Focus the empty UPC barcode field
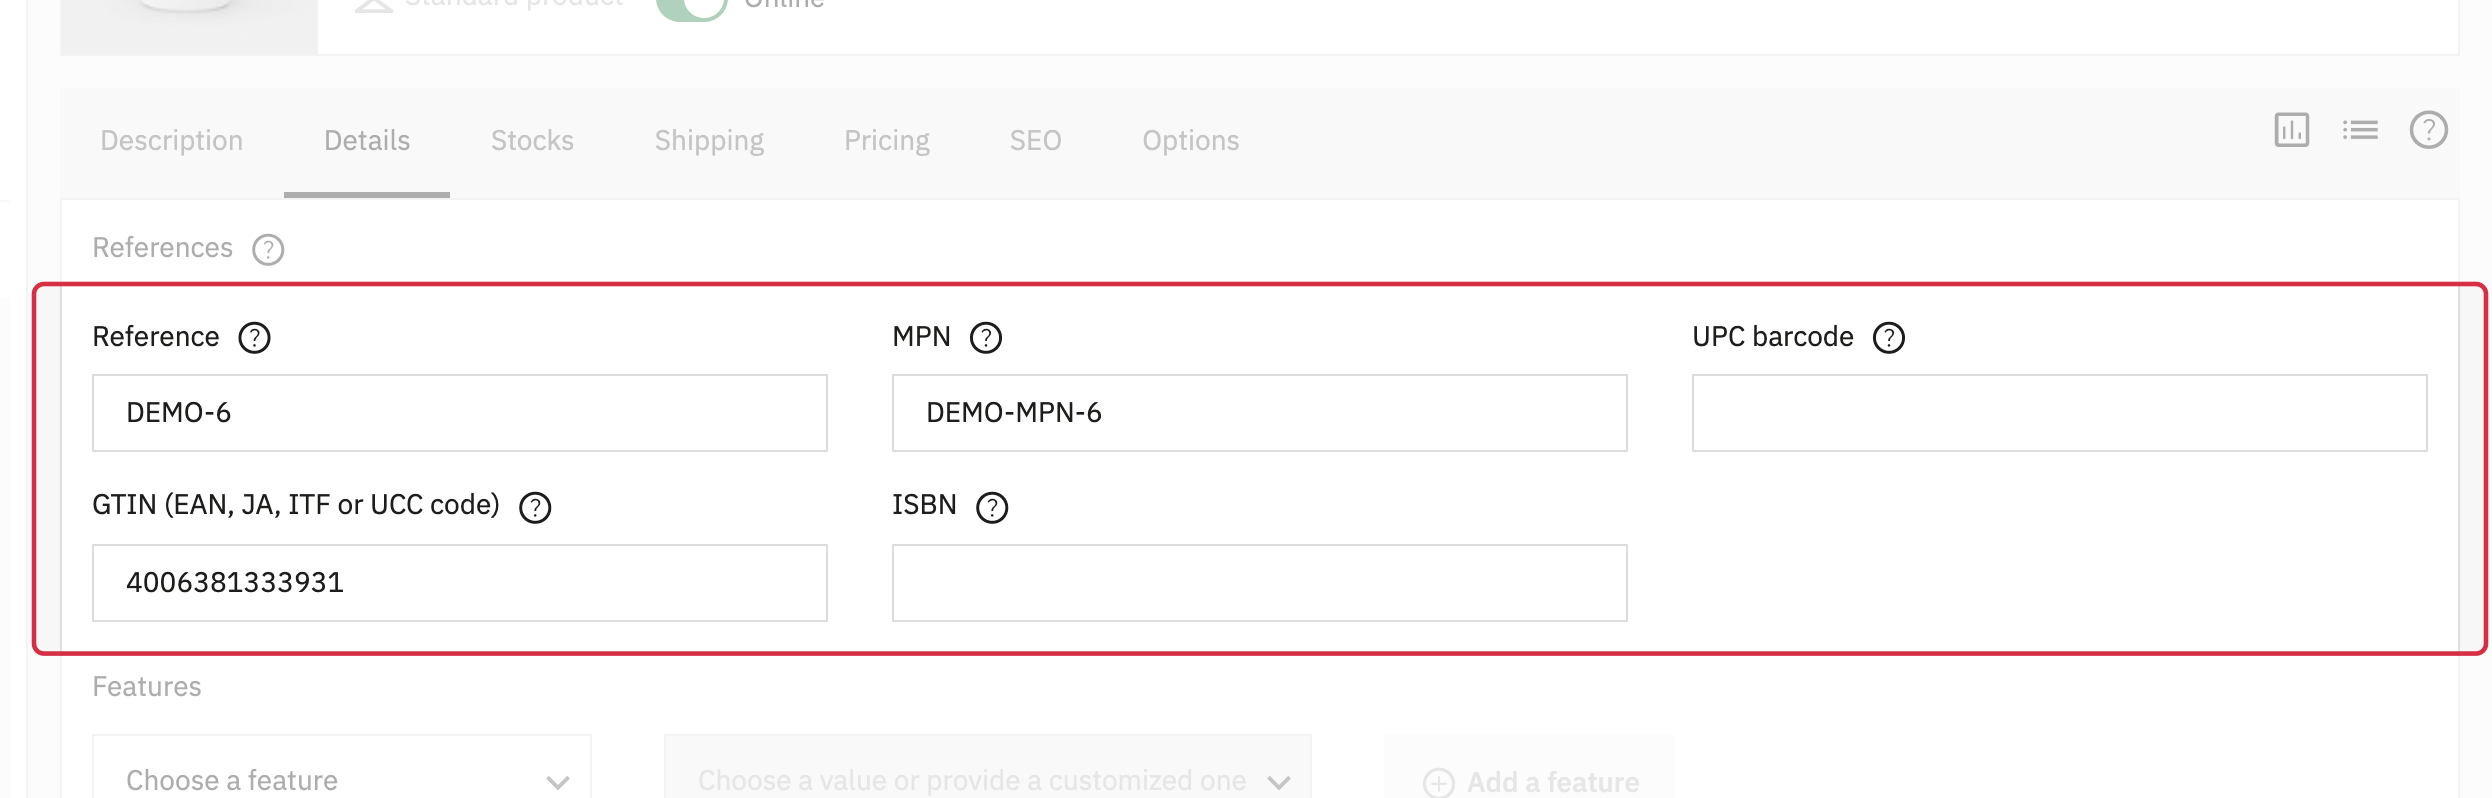The width and height of the screenshot is (2492, 798). (x=2060, y=413)
